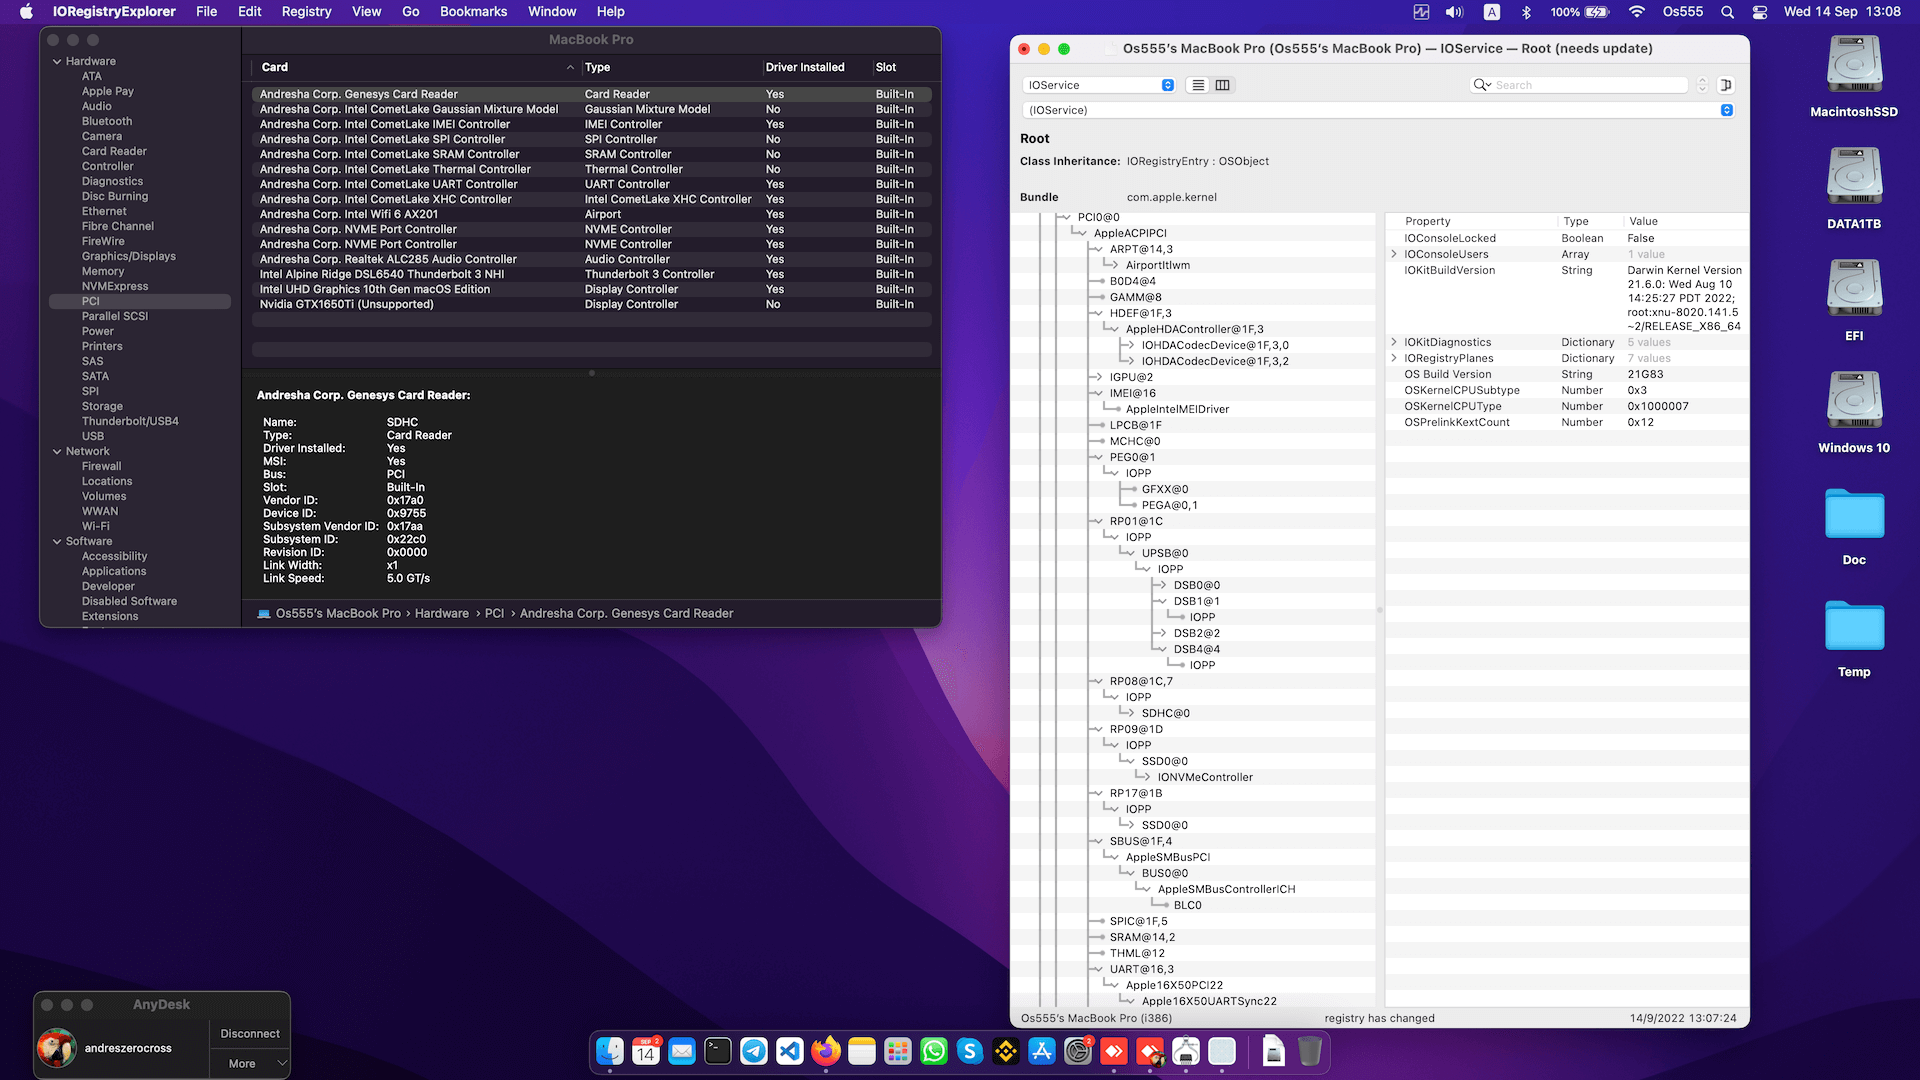The width and height of the screenshot is (1920, 1080).
Task: Open Terminal from the dock
Action: [718, 1051]
